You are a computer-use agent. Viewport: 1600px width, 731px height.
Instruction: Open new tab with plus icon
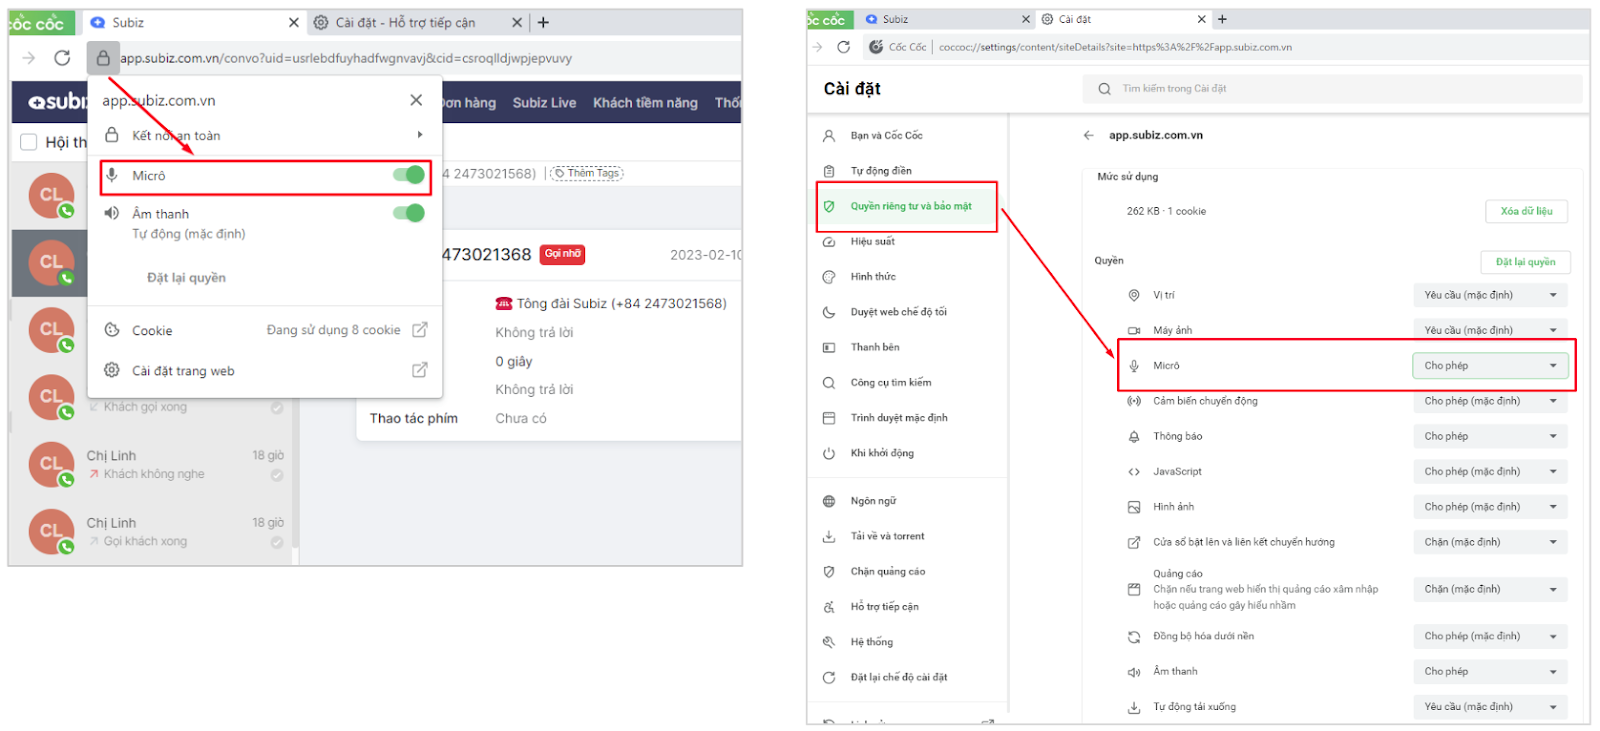pos(543,22)
